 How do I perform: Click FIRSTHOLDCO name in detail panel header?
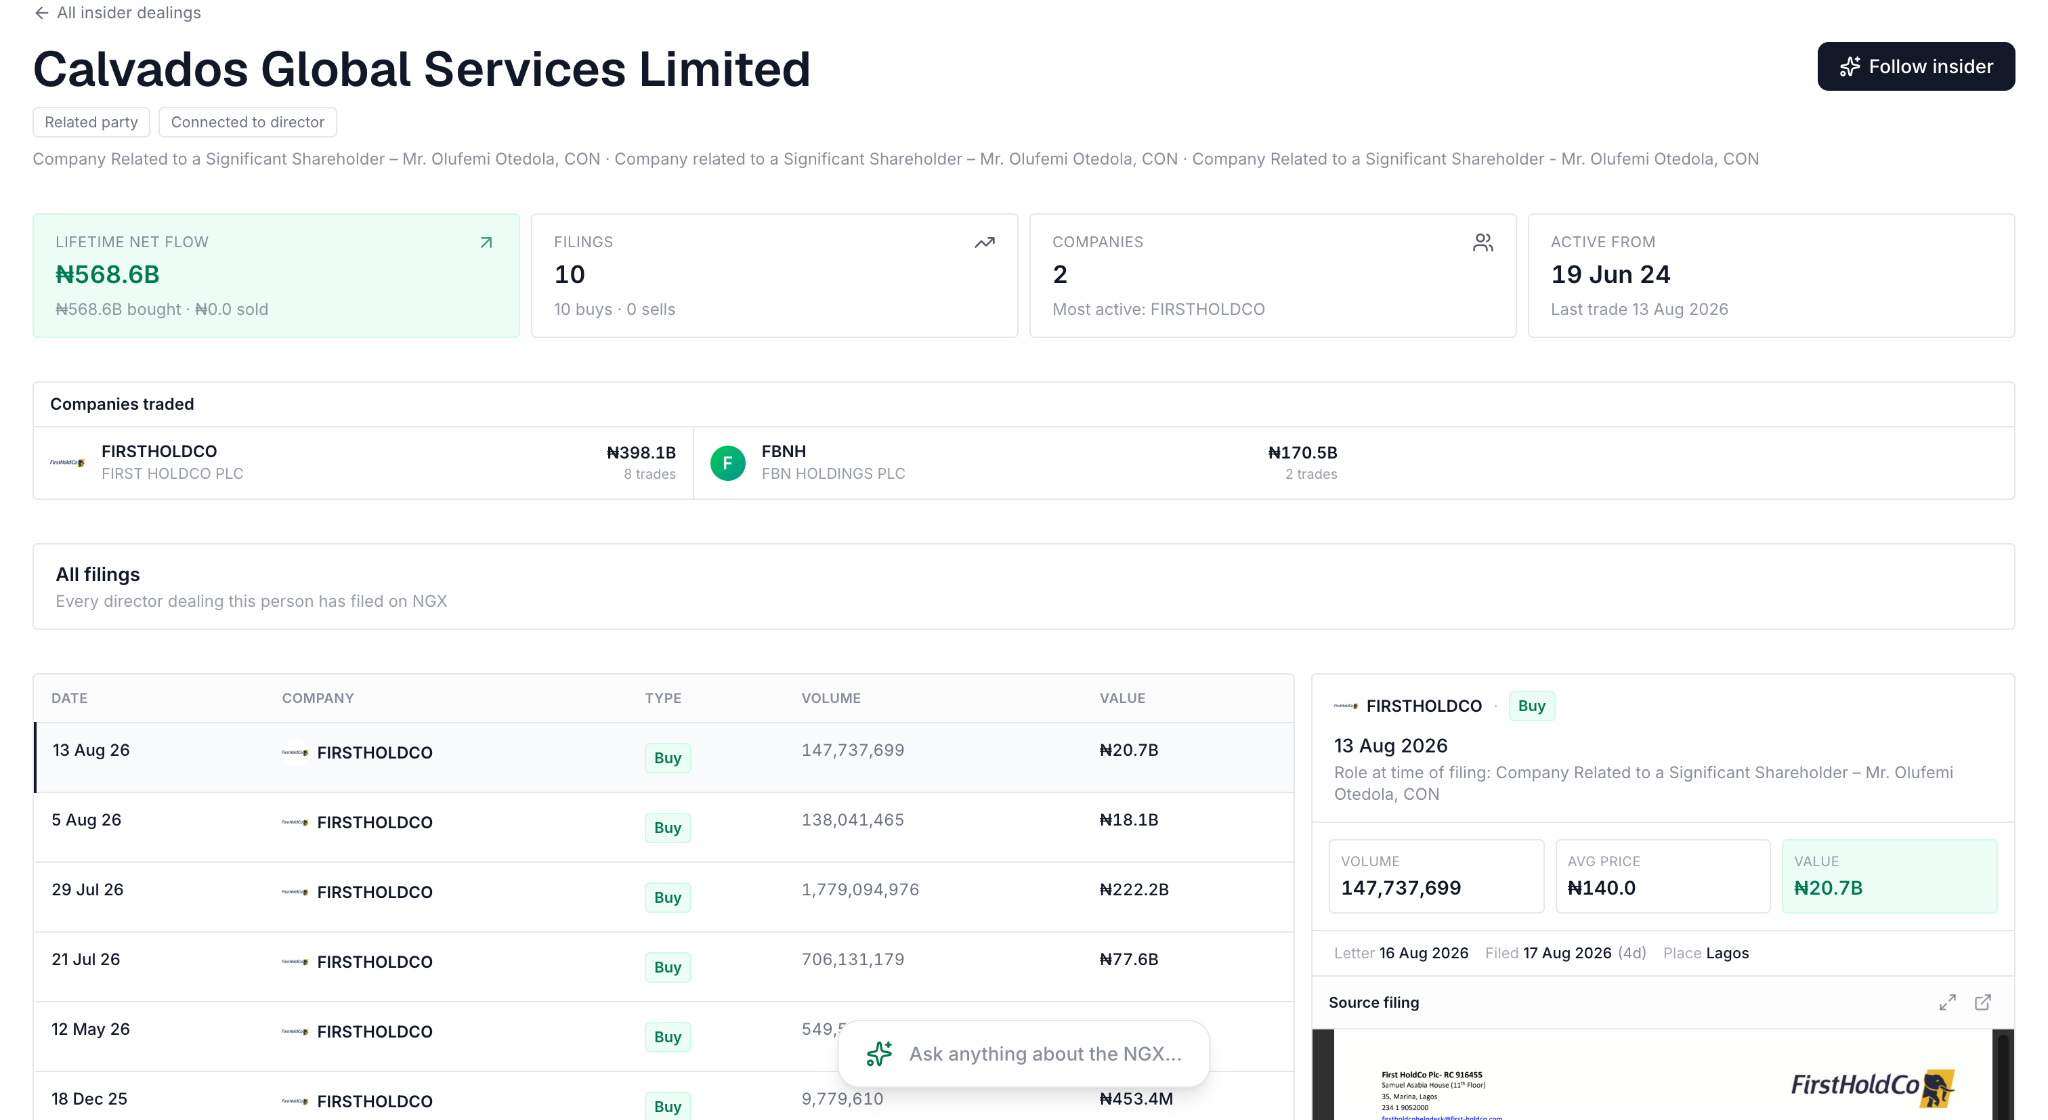(x=1424, y=706)
